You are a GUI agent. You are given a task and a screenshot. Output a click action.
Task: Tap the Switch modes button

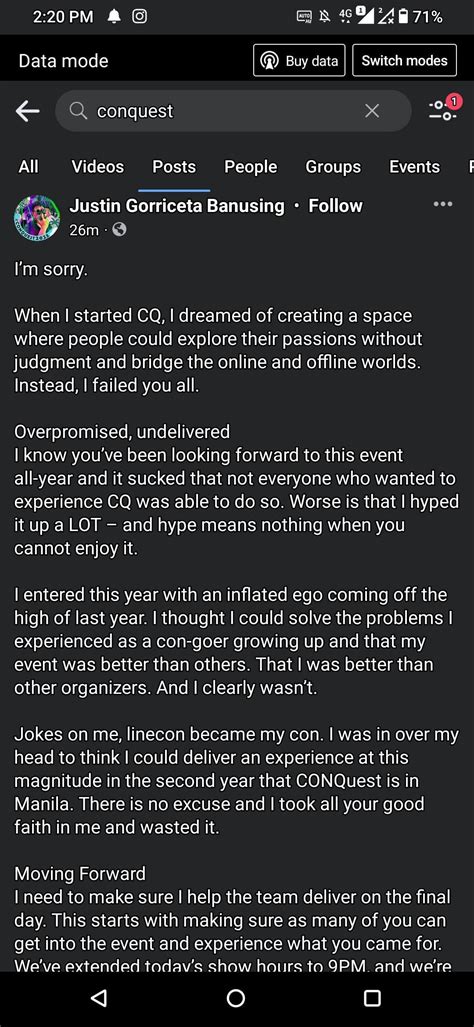[404, 61]
